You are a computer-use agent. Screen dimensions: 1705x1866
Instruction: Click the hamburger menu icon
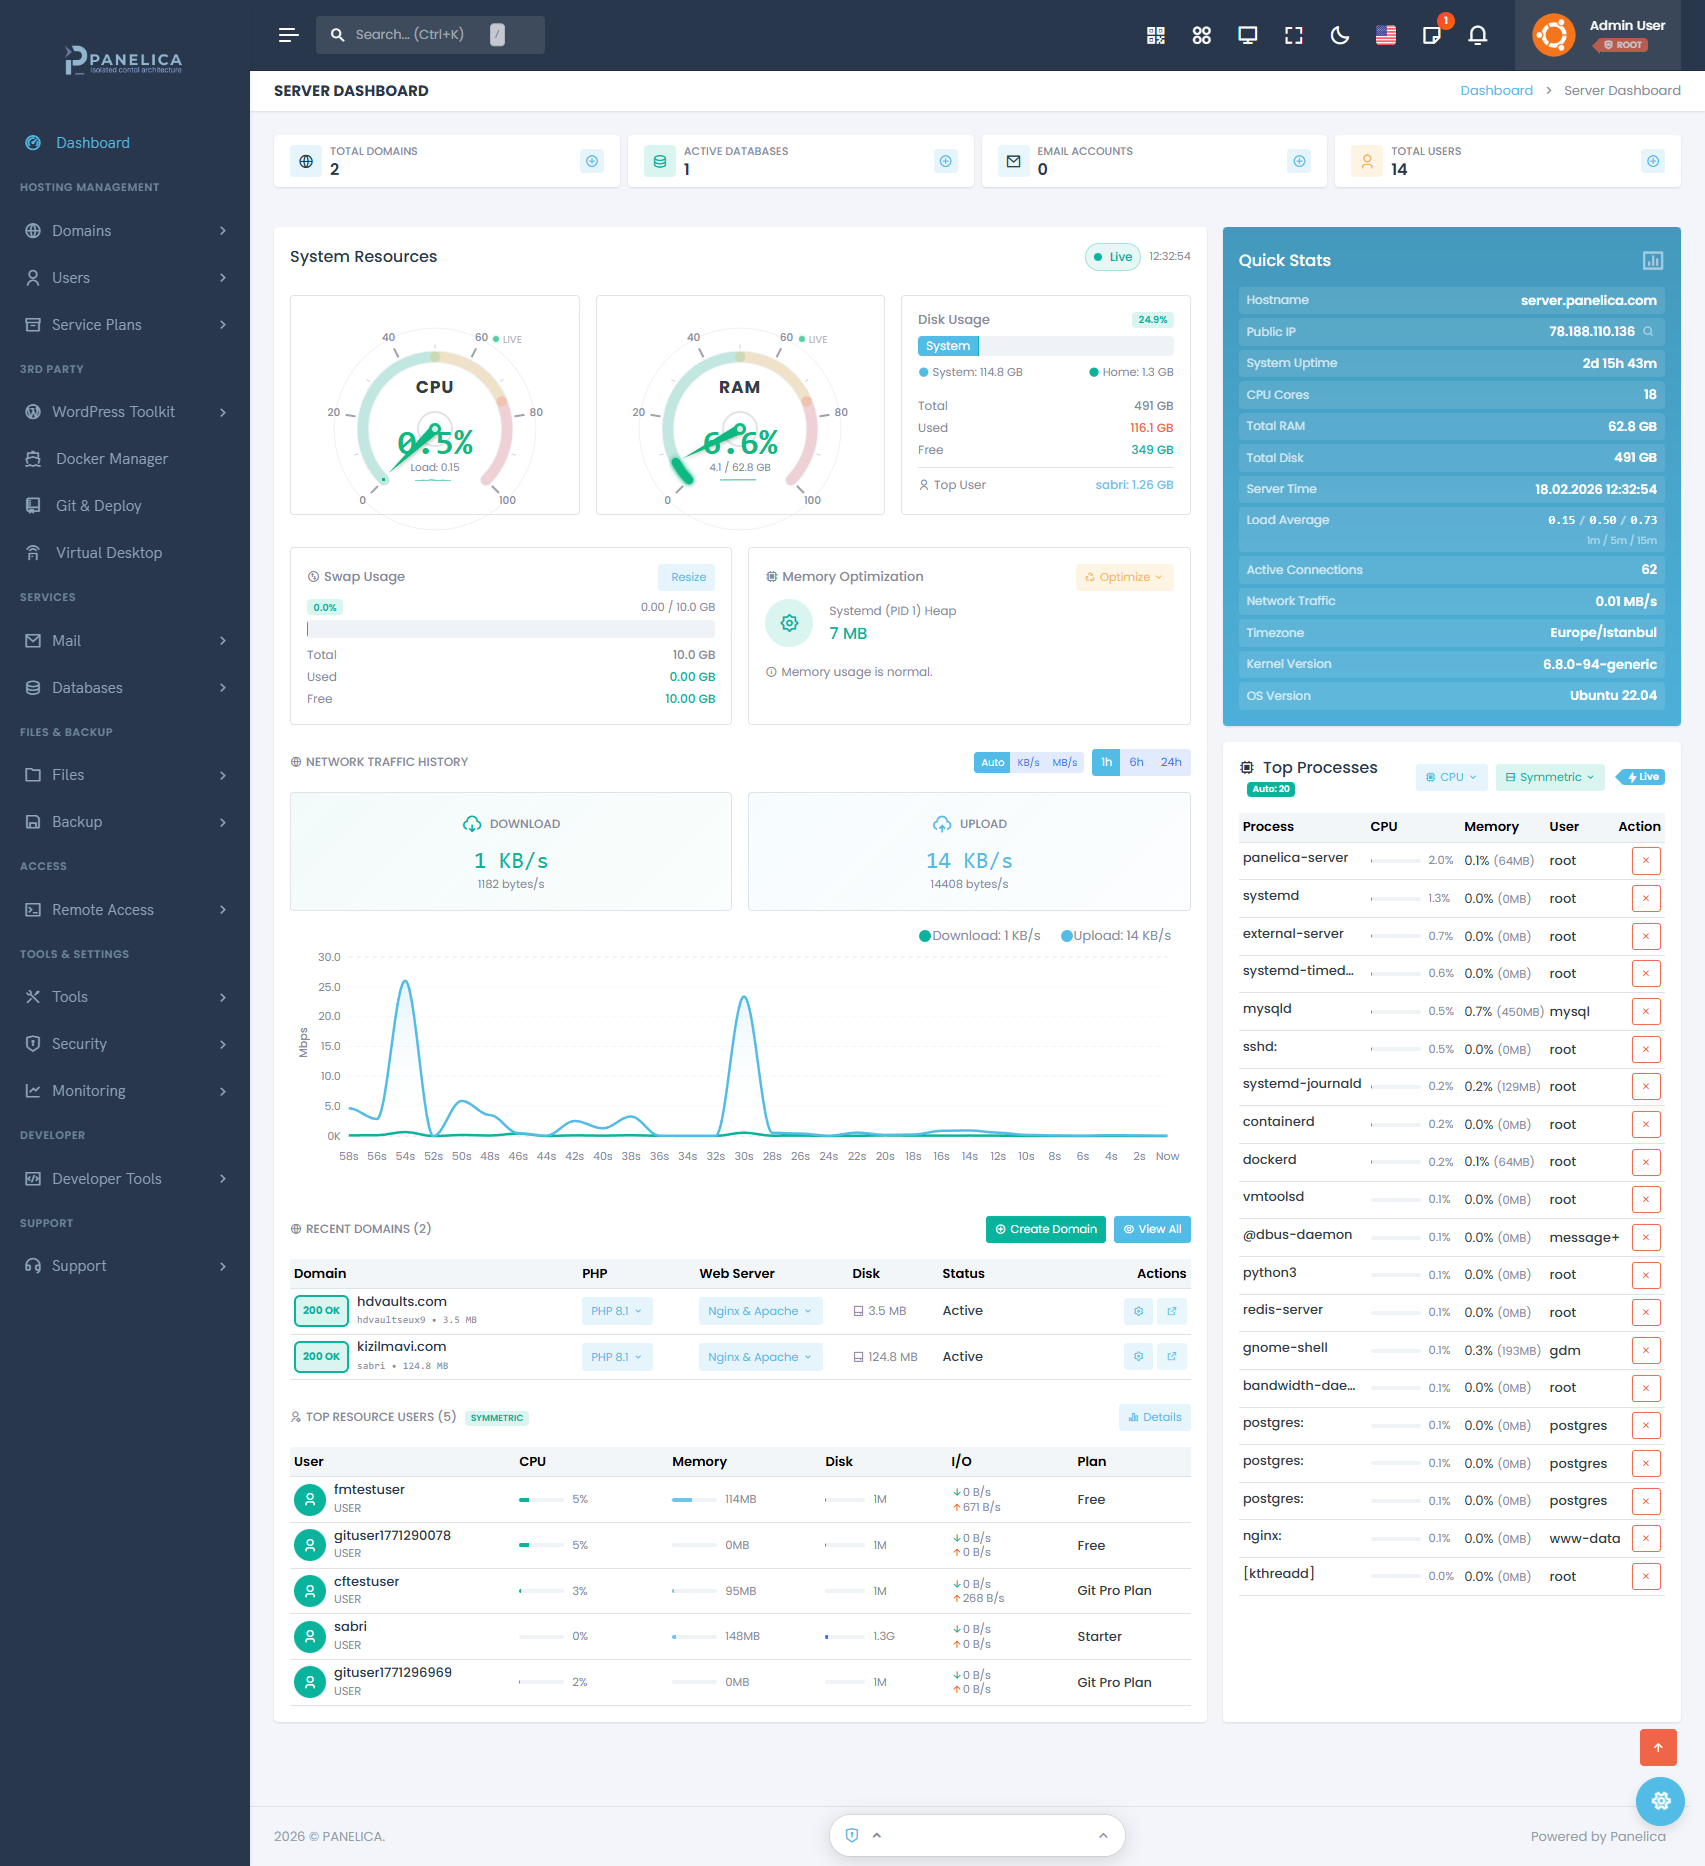tap(288, 35)
